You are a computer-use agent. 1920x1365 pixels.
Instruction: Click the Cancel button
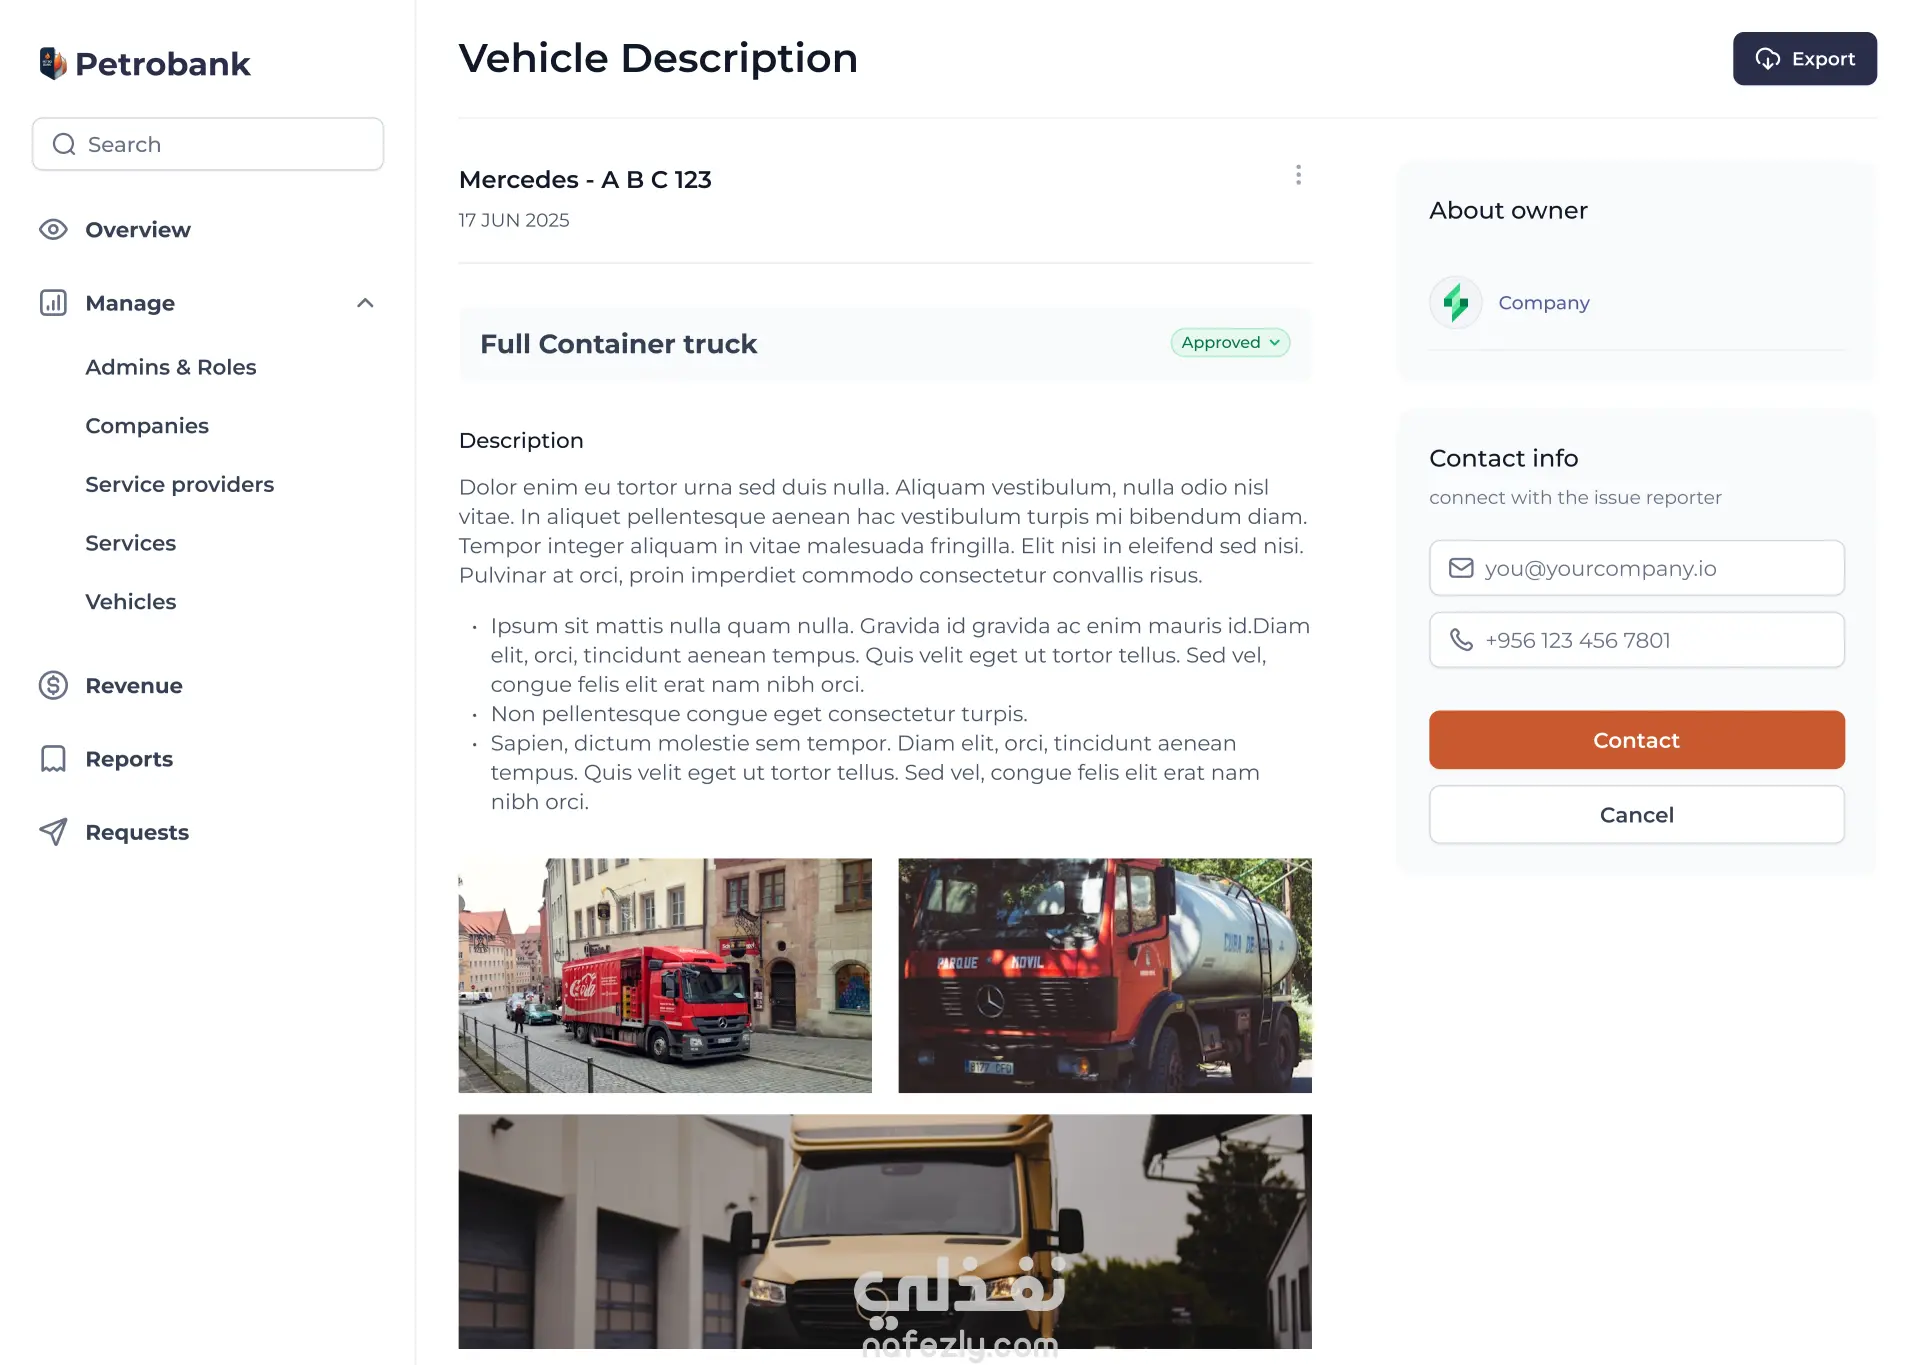(1636, 814)
